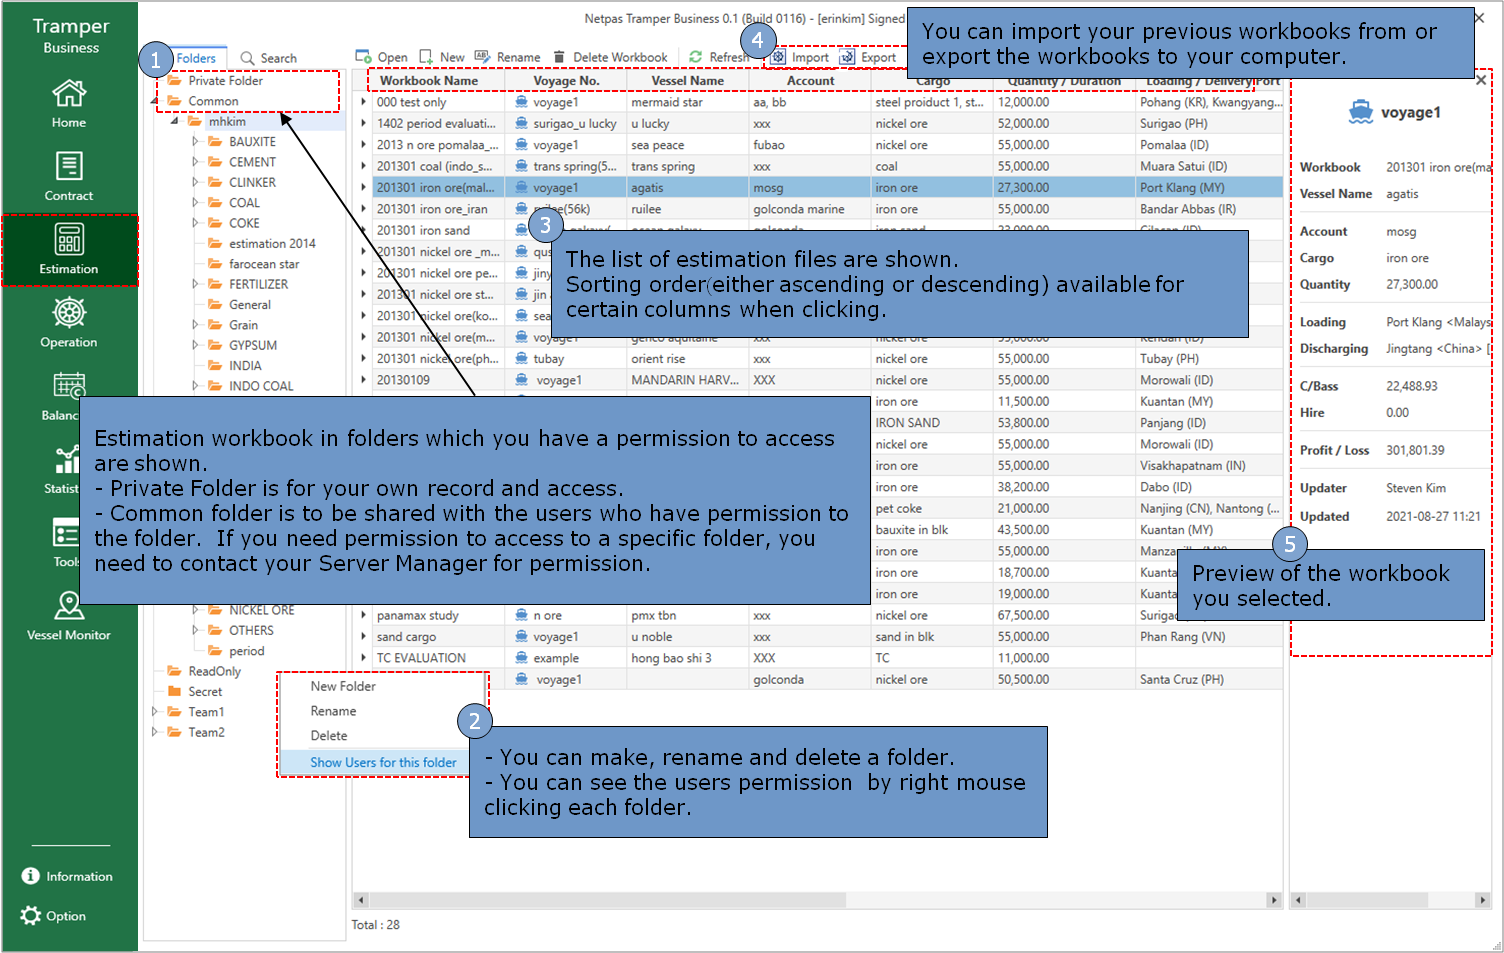Open the Contract module

(x=69, y=177)
